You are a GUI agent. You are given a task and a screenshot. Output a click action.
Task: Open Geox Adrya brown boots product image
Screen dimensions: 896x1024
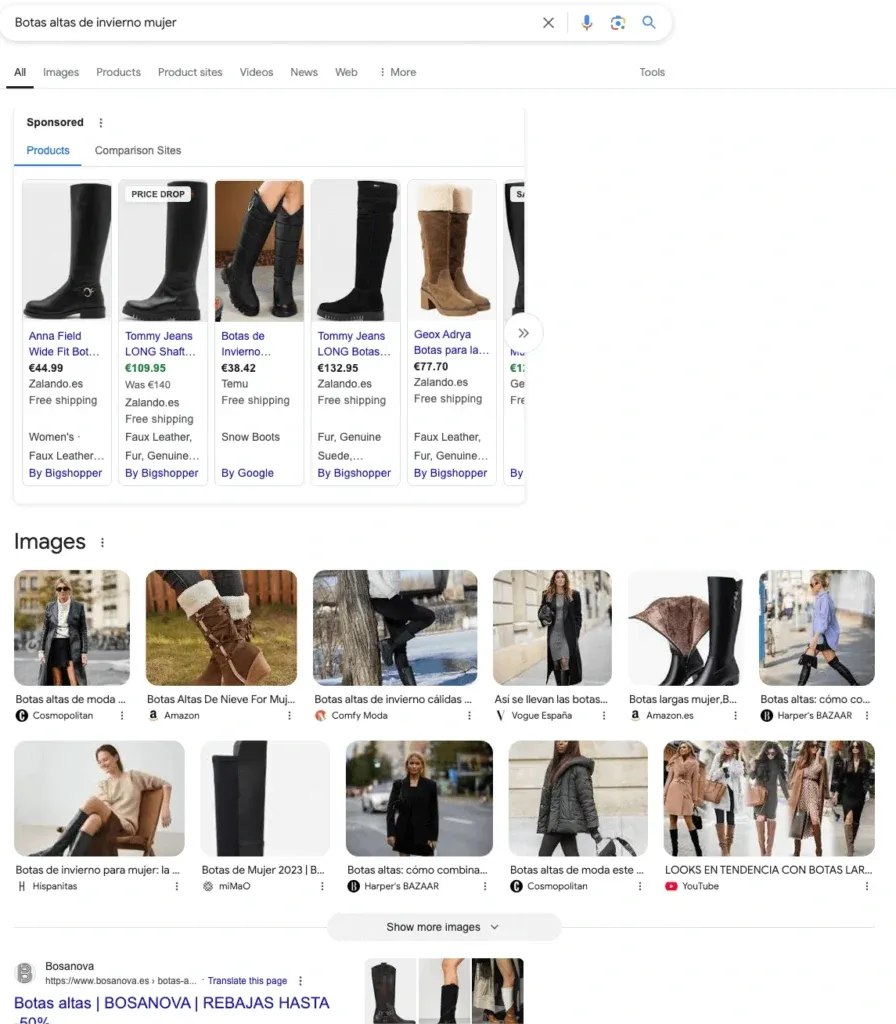click(x=451, y=250)
